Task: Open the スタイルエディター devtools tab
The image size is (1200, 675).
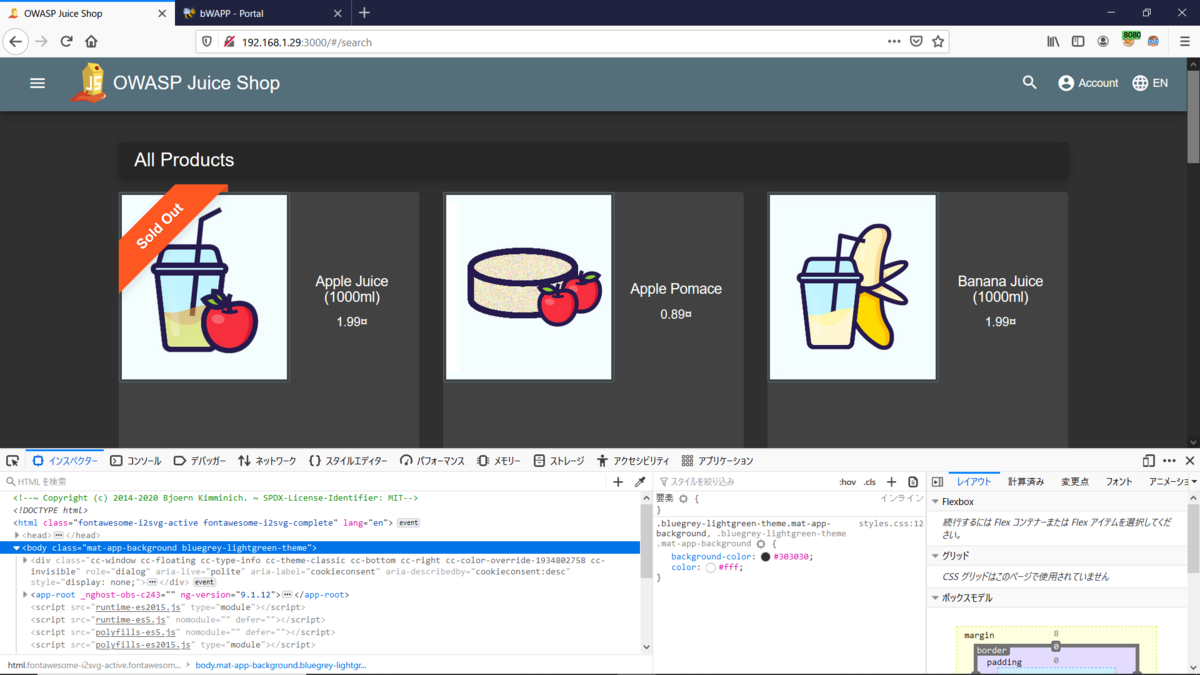Action: 348,461
